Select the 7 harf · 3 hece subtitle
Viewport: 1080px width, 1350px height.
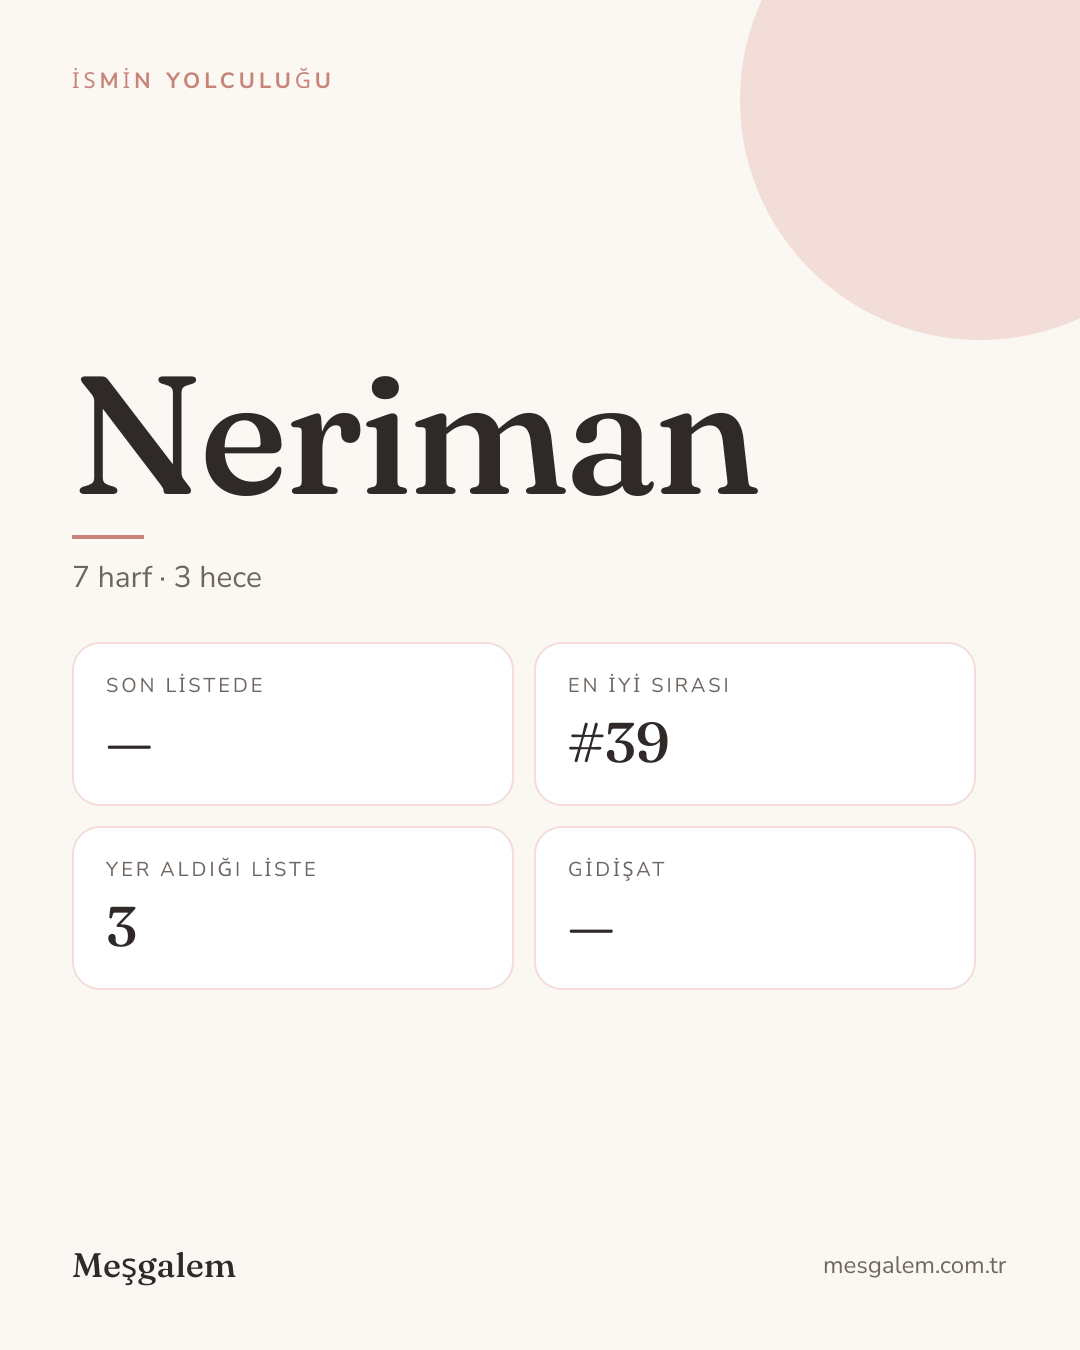tap(167, 577)
